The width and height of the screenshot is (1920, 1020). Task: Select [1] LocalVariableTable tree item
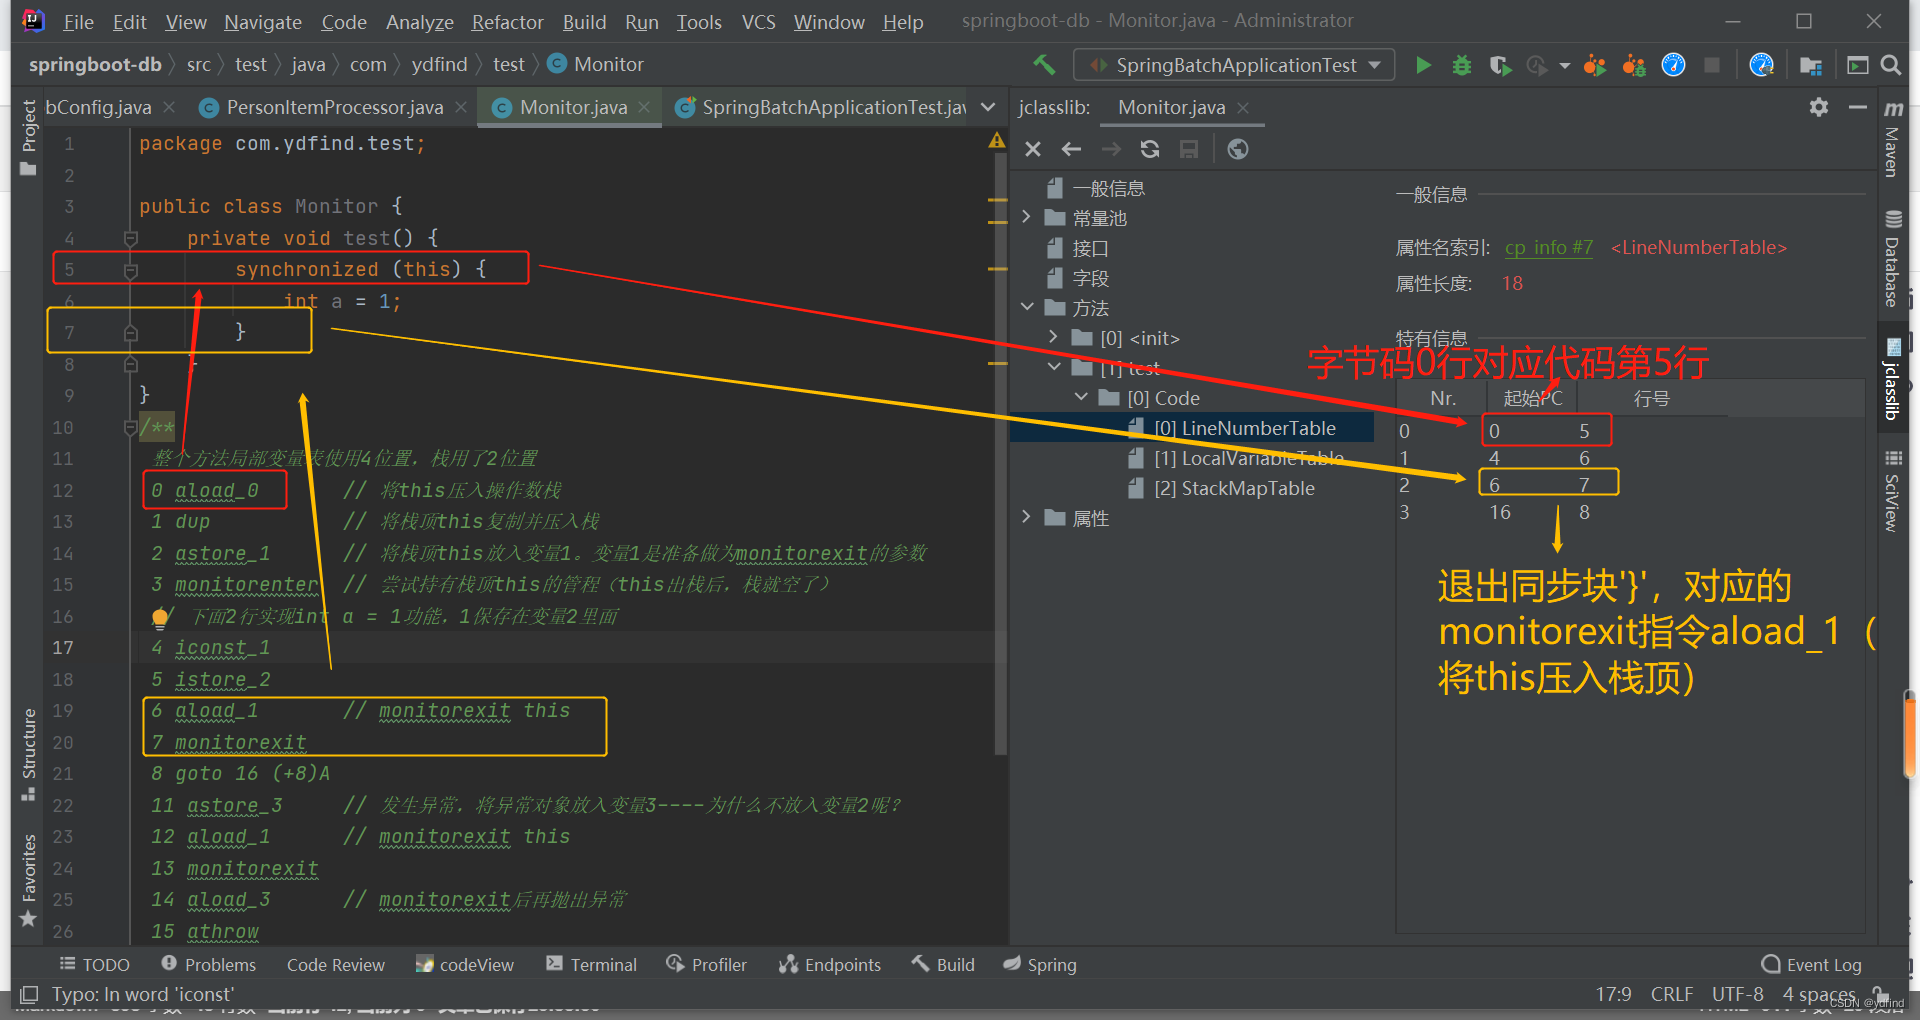point(1235,458)
